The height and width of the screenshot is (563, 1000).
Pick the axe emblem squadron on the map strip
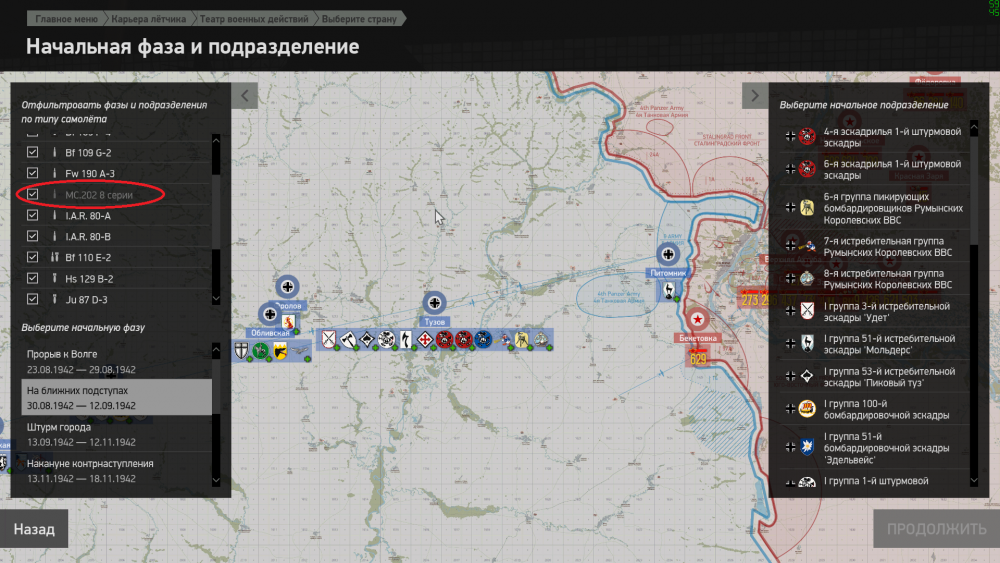pyautogui.click(x=348, y=339)
